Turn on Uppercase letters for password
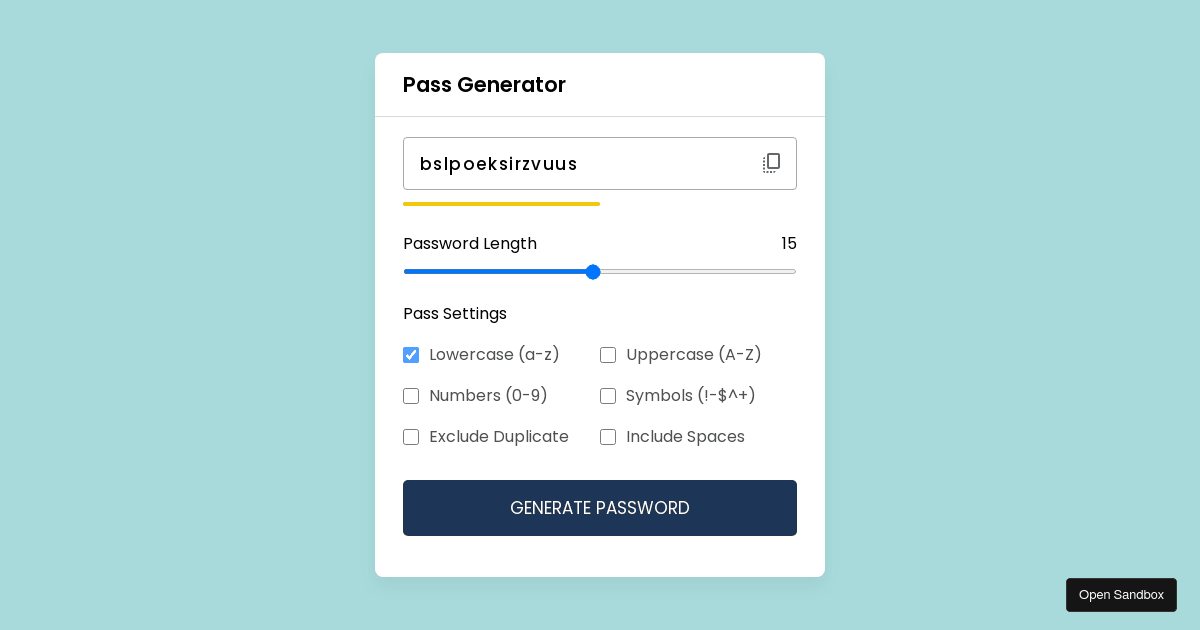The width and height of the screenshot is (1200, 630). [x=608, y=355]
